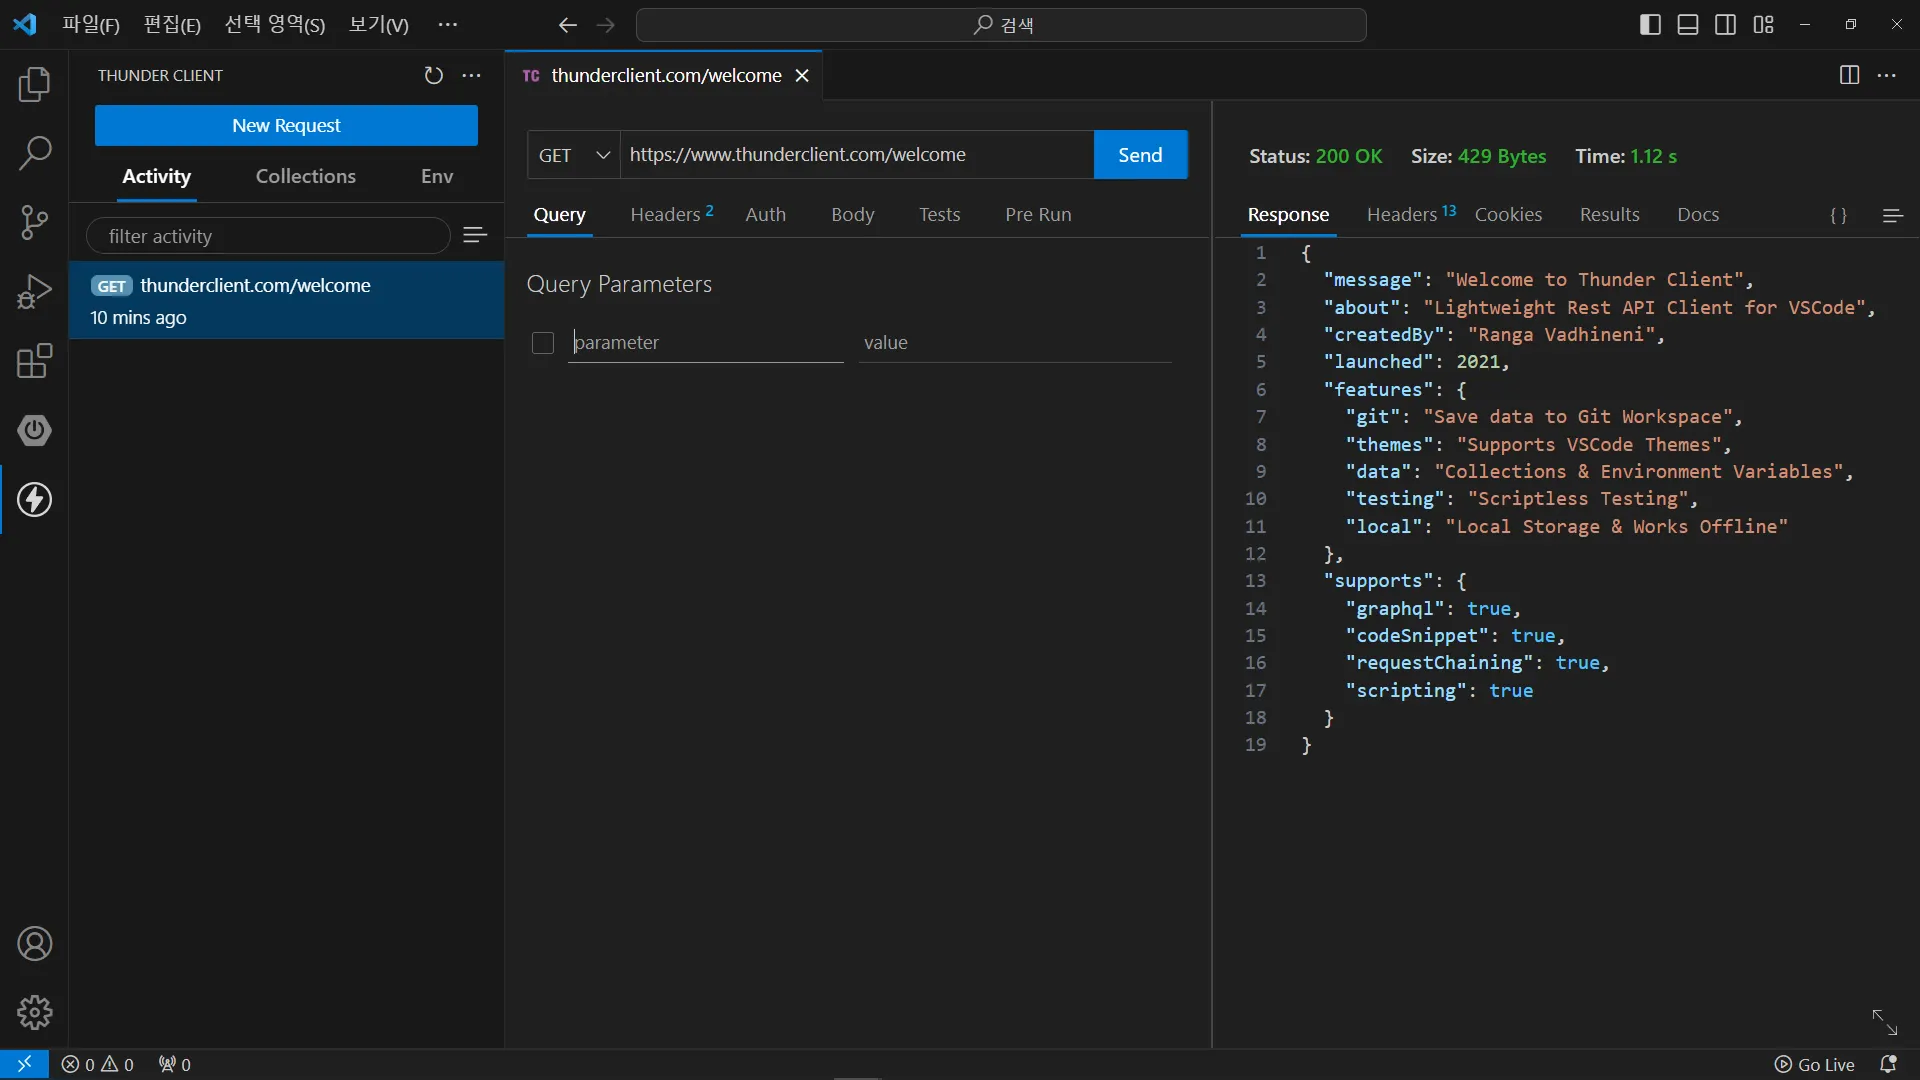This screenshot has width=1920, height=1080.
Task: Open the GET method dropdown
Action: click(x=574, y=155)
